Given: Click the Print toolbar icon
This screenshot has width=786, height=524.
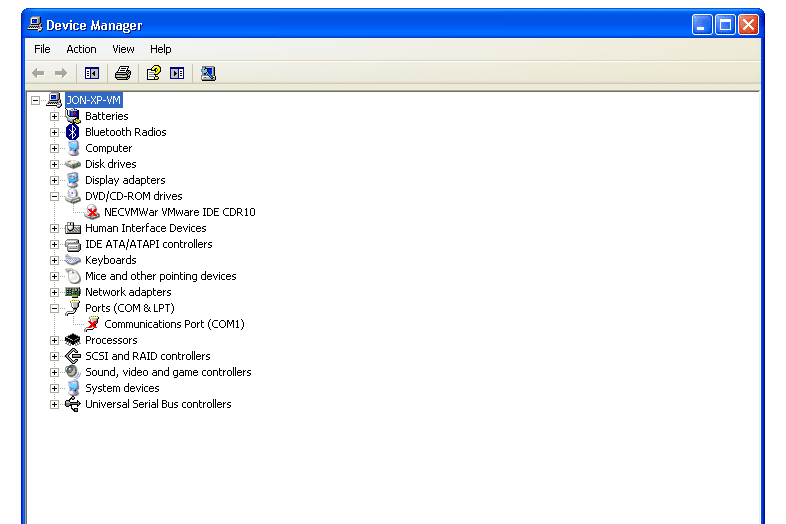Looking at the screenshot, I should (x=122, y=73).
